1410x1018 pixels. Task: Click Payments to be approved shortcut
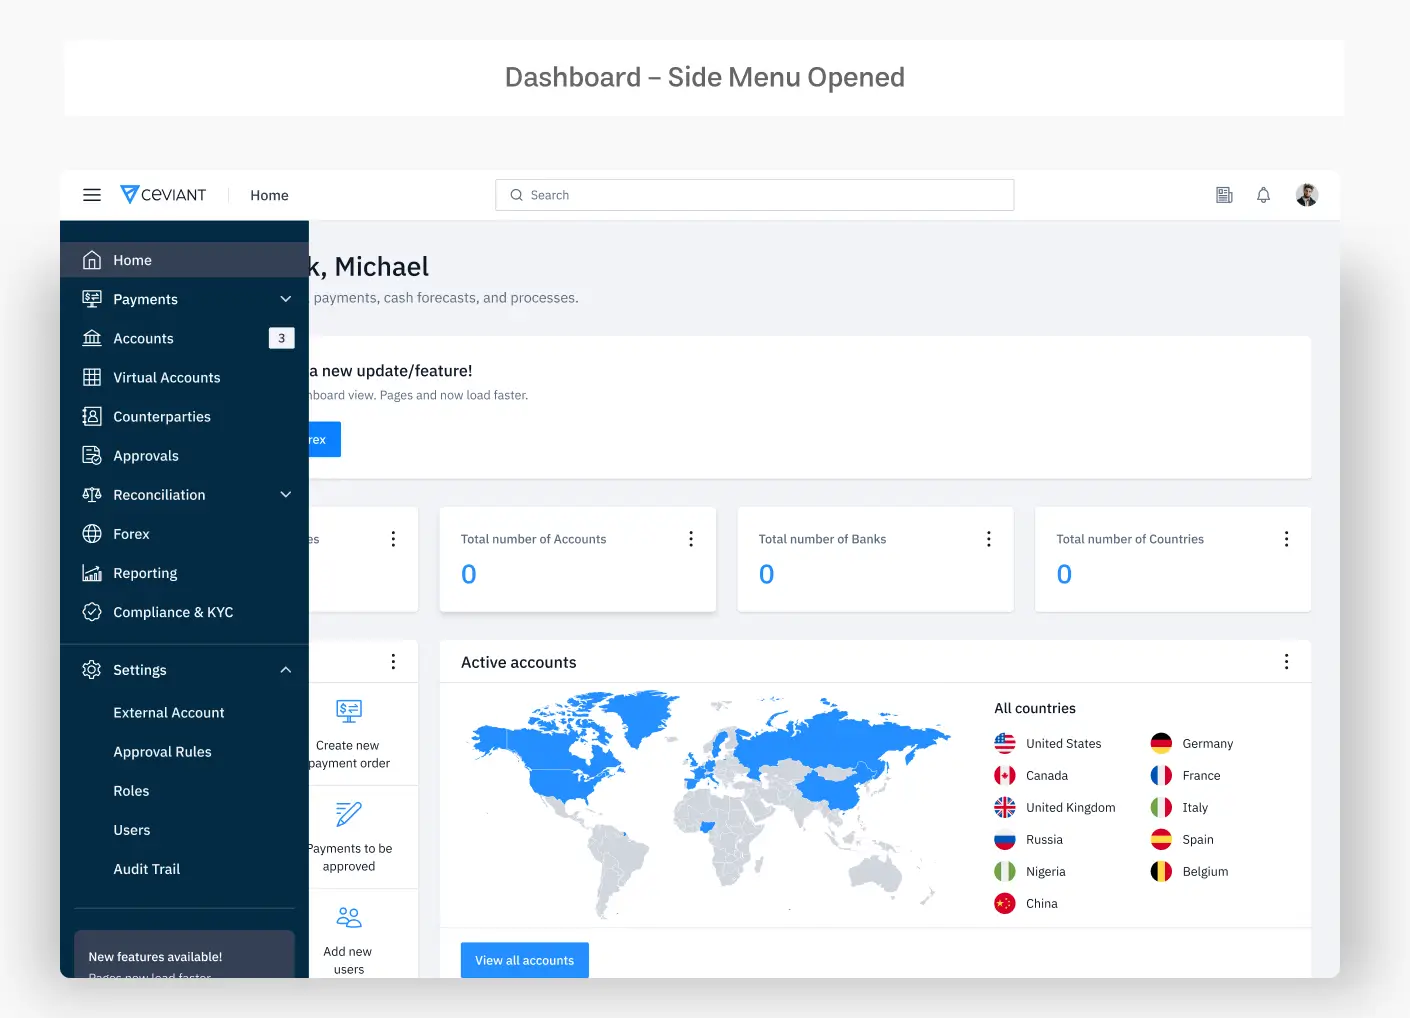[x=363, y=838]
